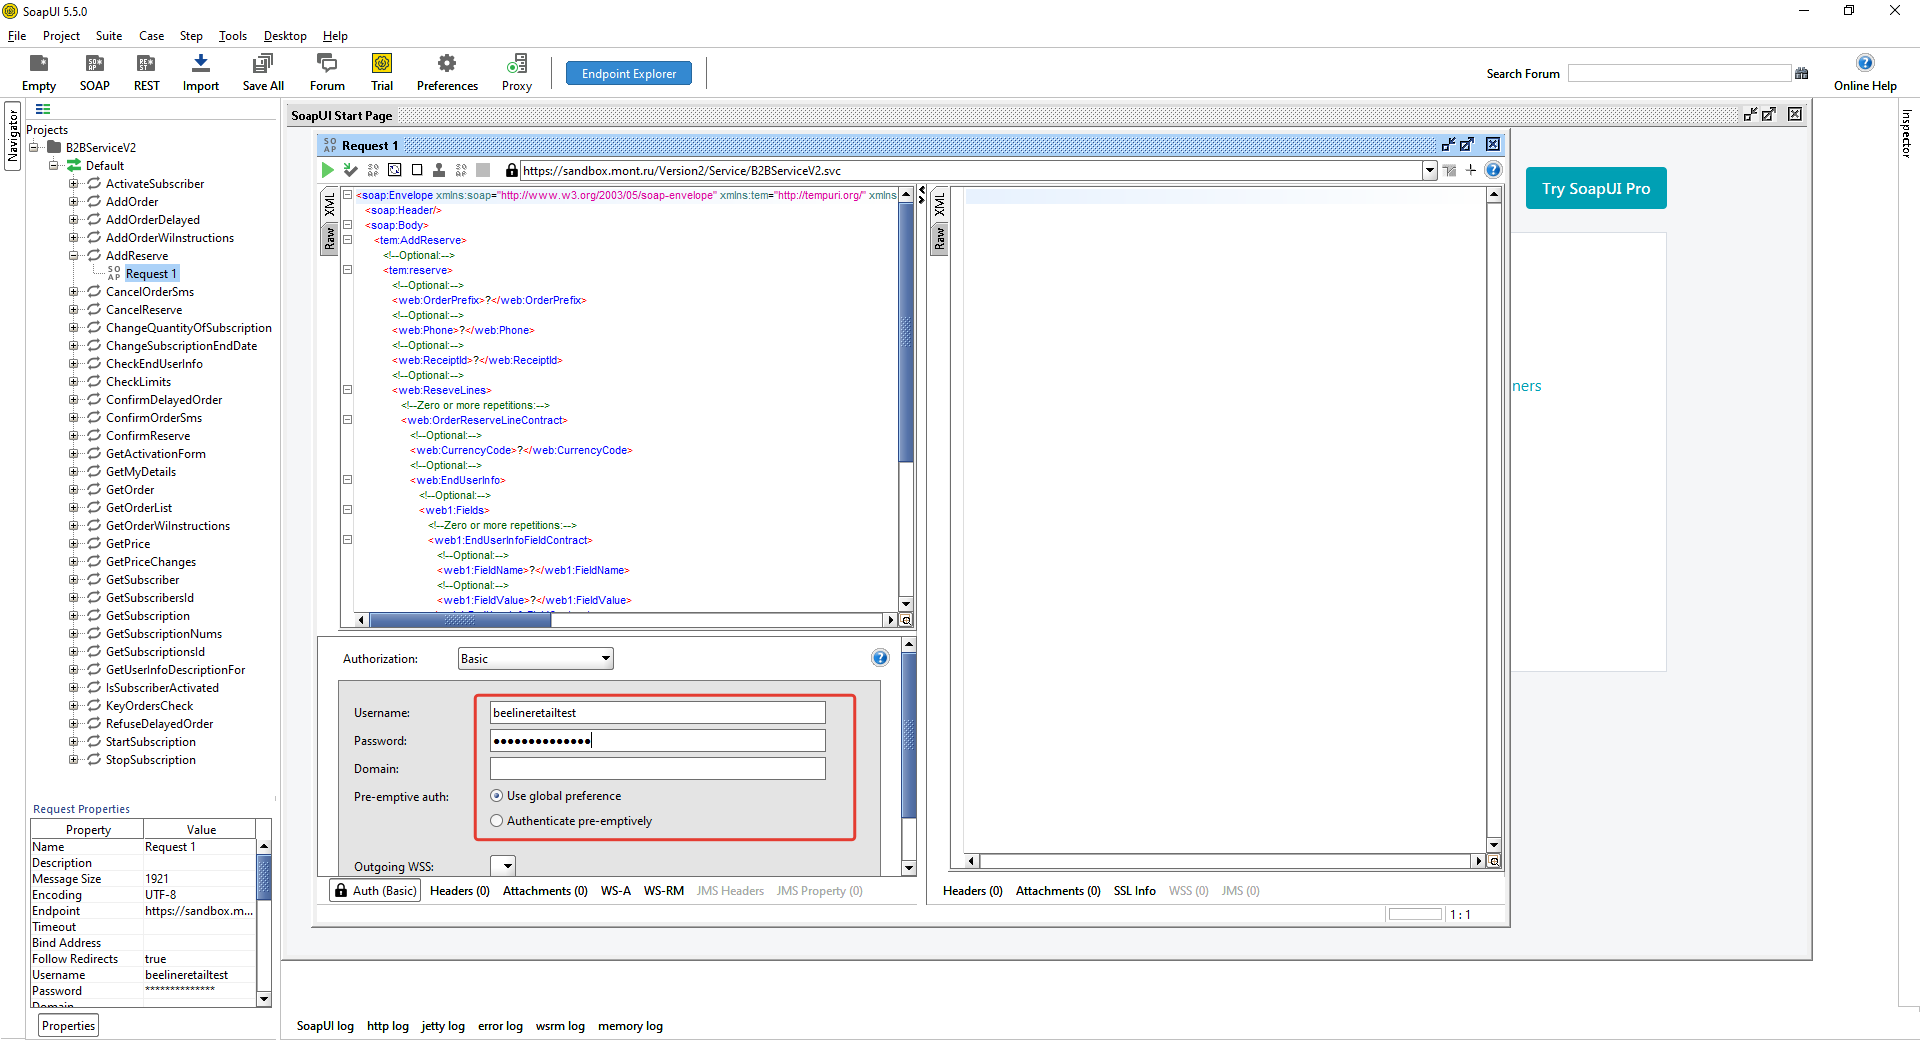Open the endpoint URL dropdown arrow
This screenshot has width=1920, height=1040.
point(1429,171)
